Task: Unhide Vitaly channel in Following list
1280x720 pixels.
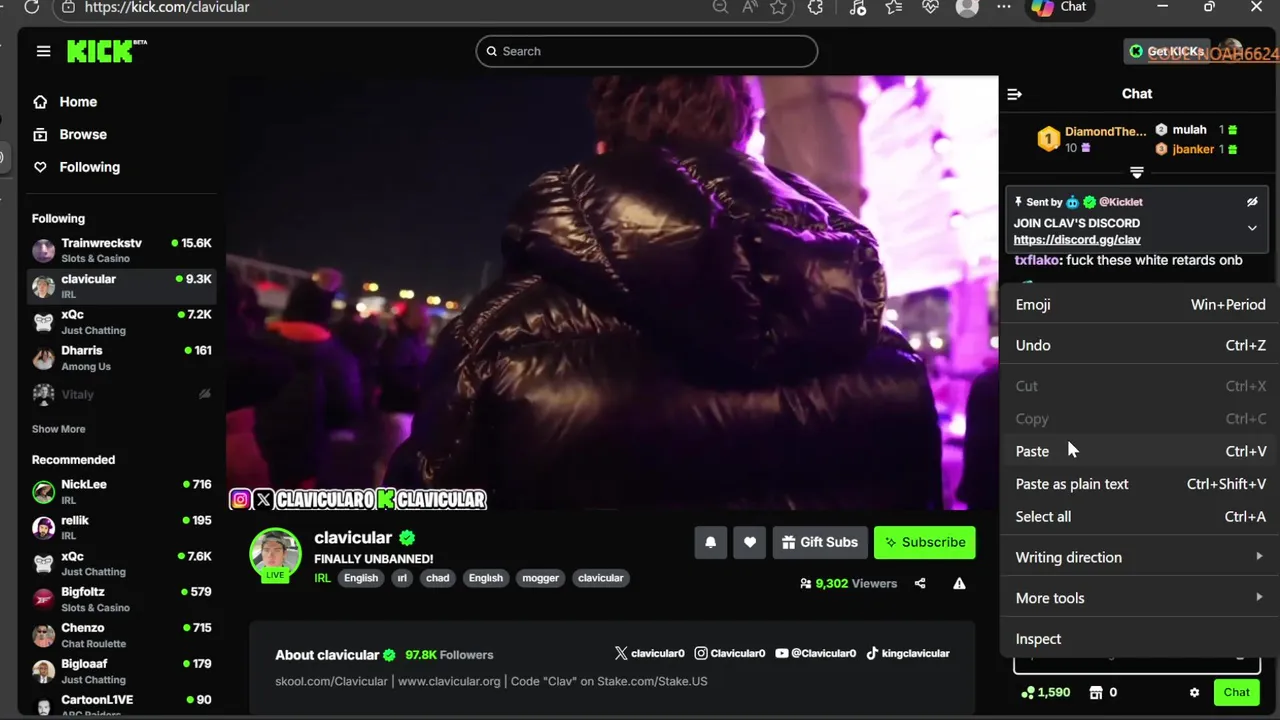Action: point(205,394)
